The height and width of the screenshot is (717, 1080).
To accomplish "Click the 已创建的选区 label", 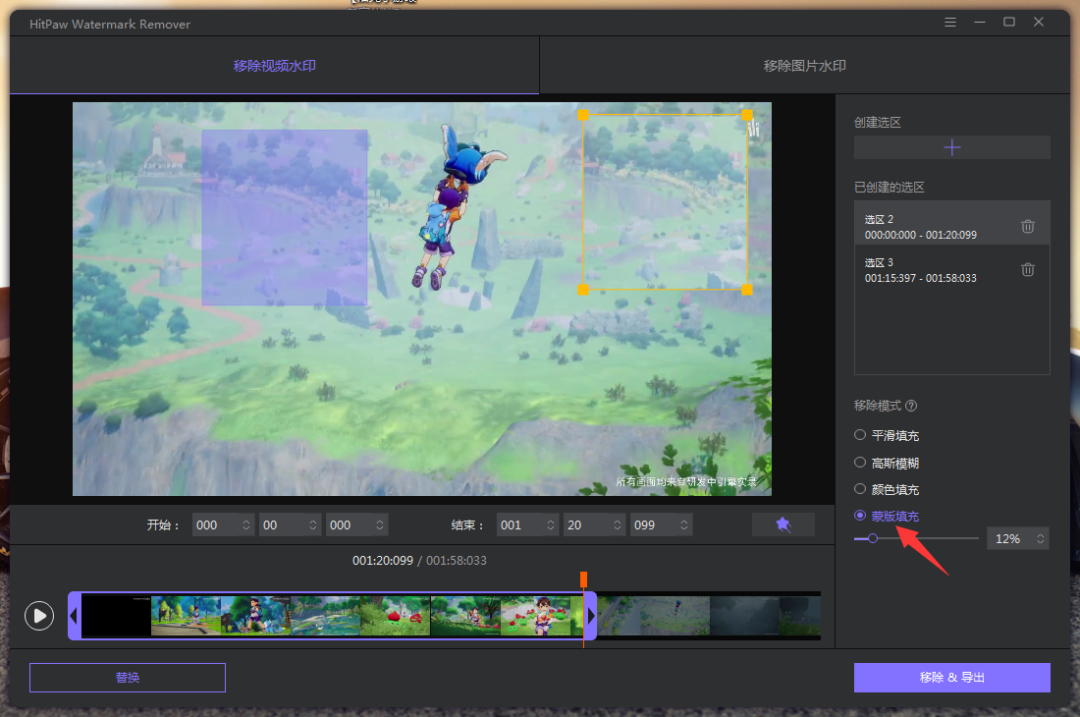I will pos(889,187).
